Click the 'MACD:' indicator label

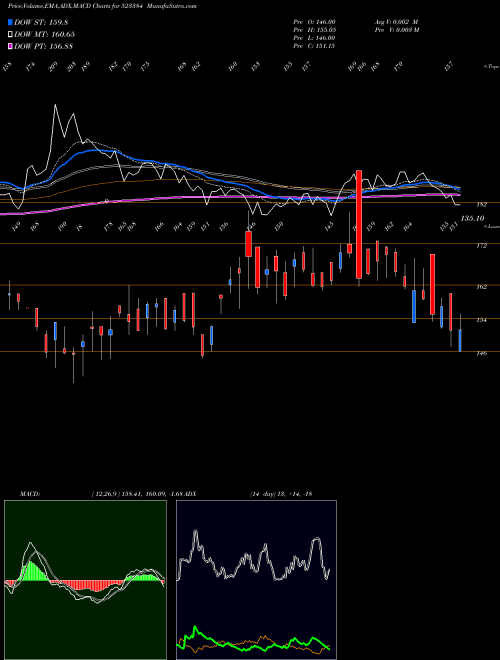30,494
